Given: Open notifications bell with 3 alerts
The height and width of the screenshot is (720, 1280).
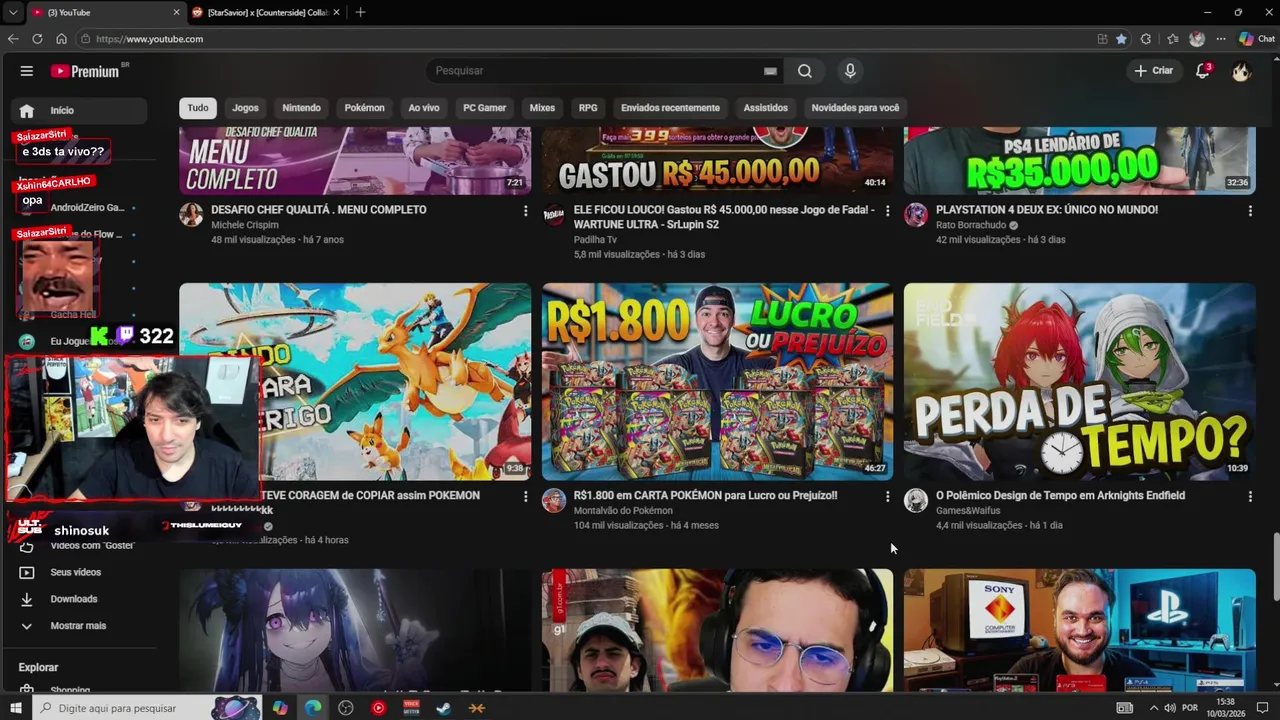Looking at the screenshot, I should 1203,71.
